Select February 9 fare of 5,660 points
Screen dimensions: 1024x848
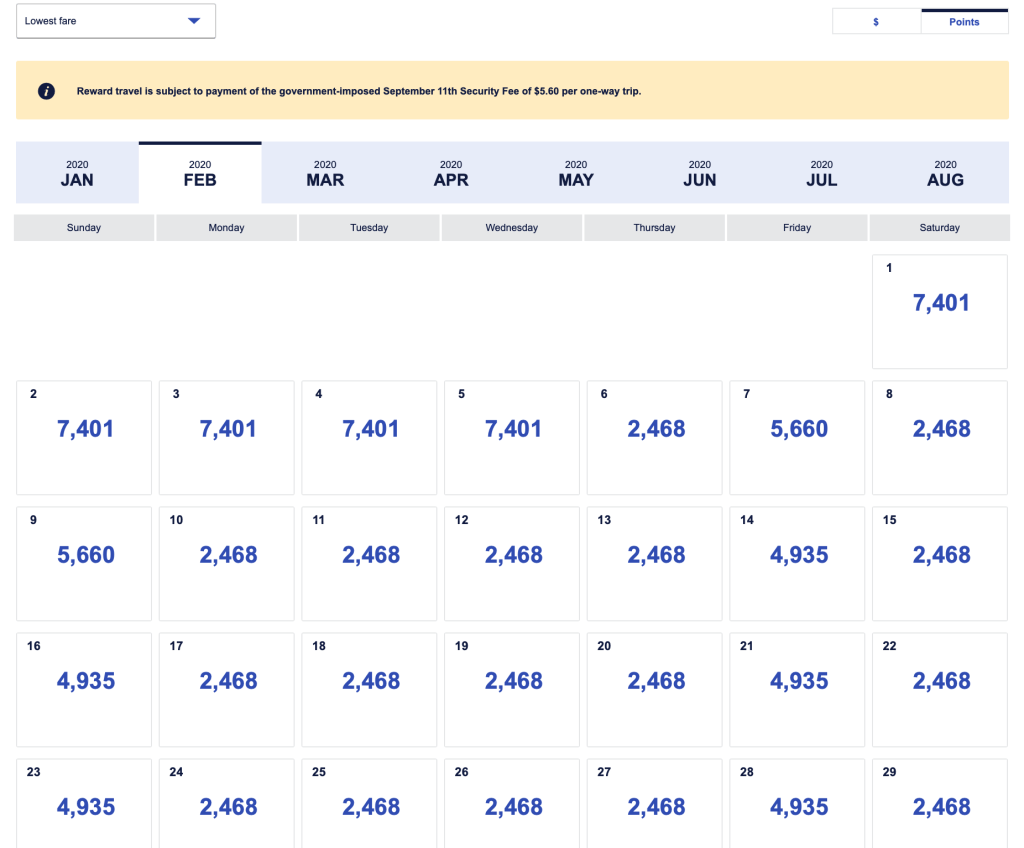click(85, 563)
